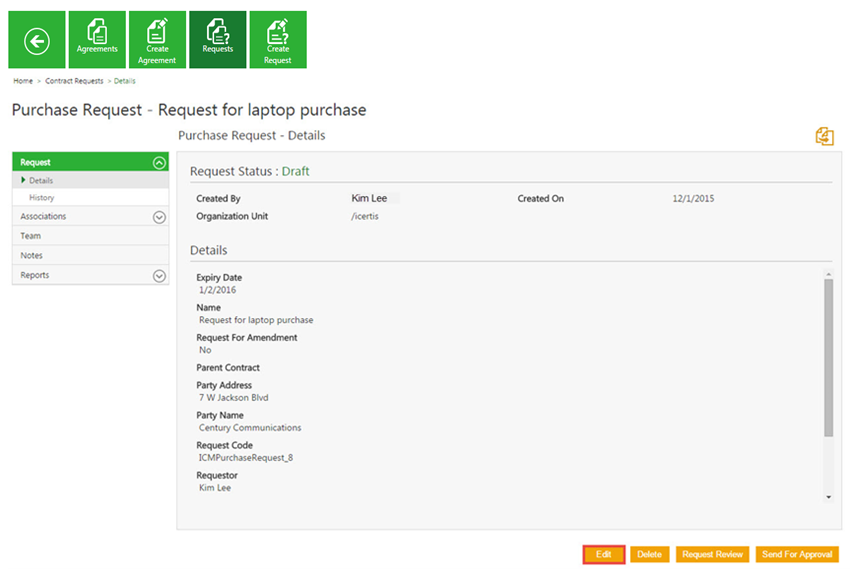Open the Create Request tile
850x569 pixels.
[278, 40]
